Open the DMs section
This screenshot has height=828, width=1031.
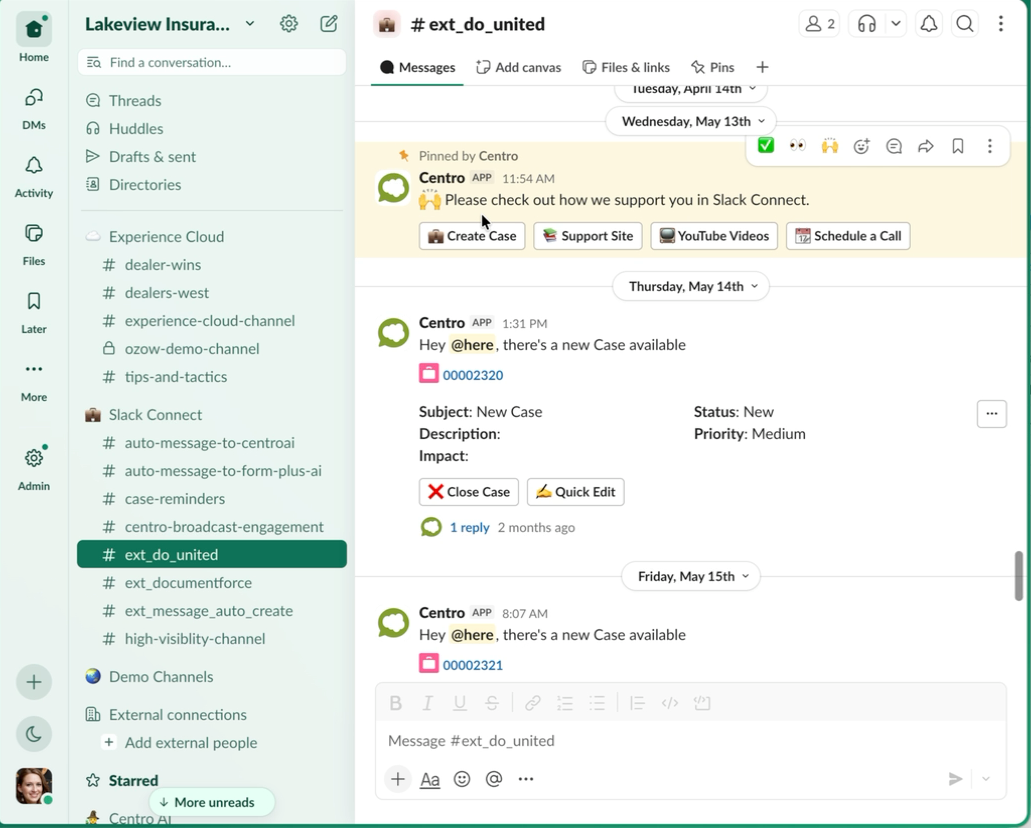34,109
